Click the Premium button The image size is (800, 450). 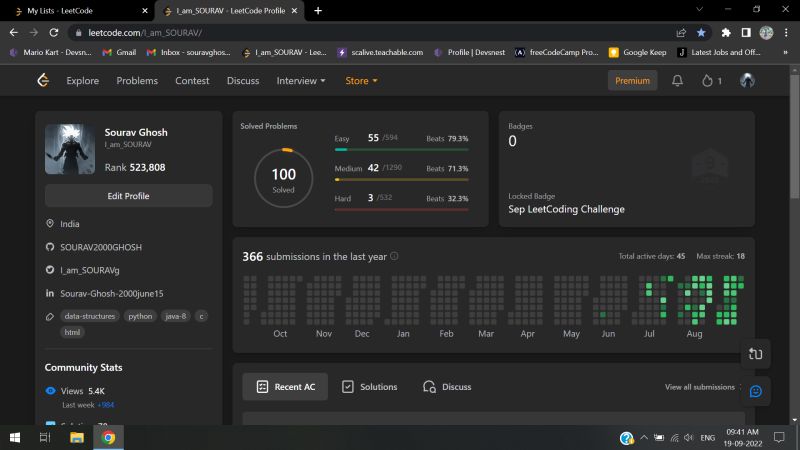point(632,81)
